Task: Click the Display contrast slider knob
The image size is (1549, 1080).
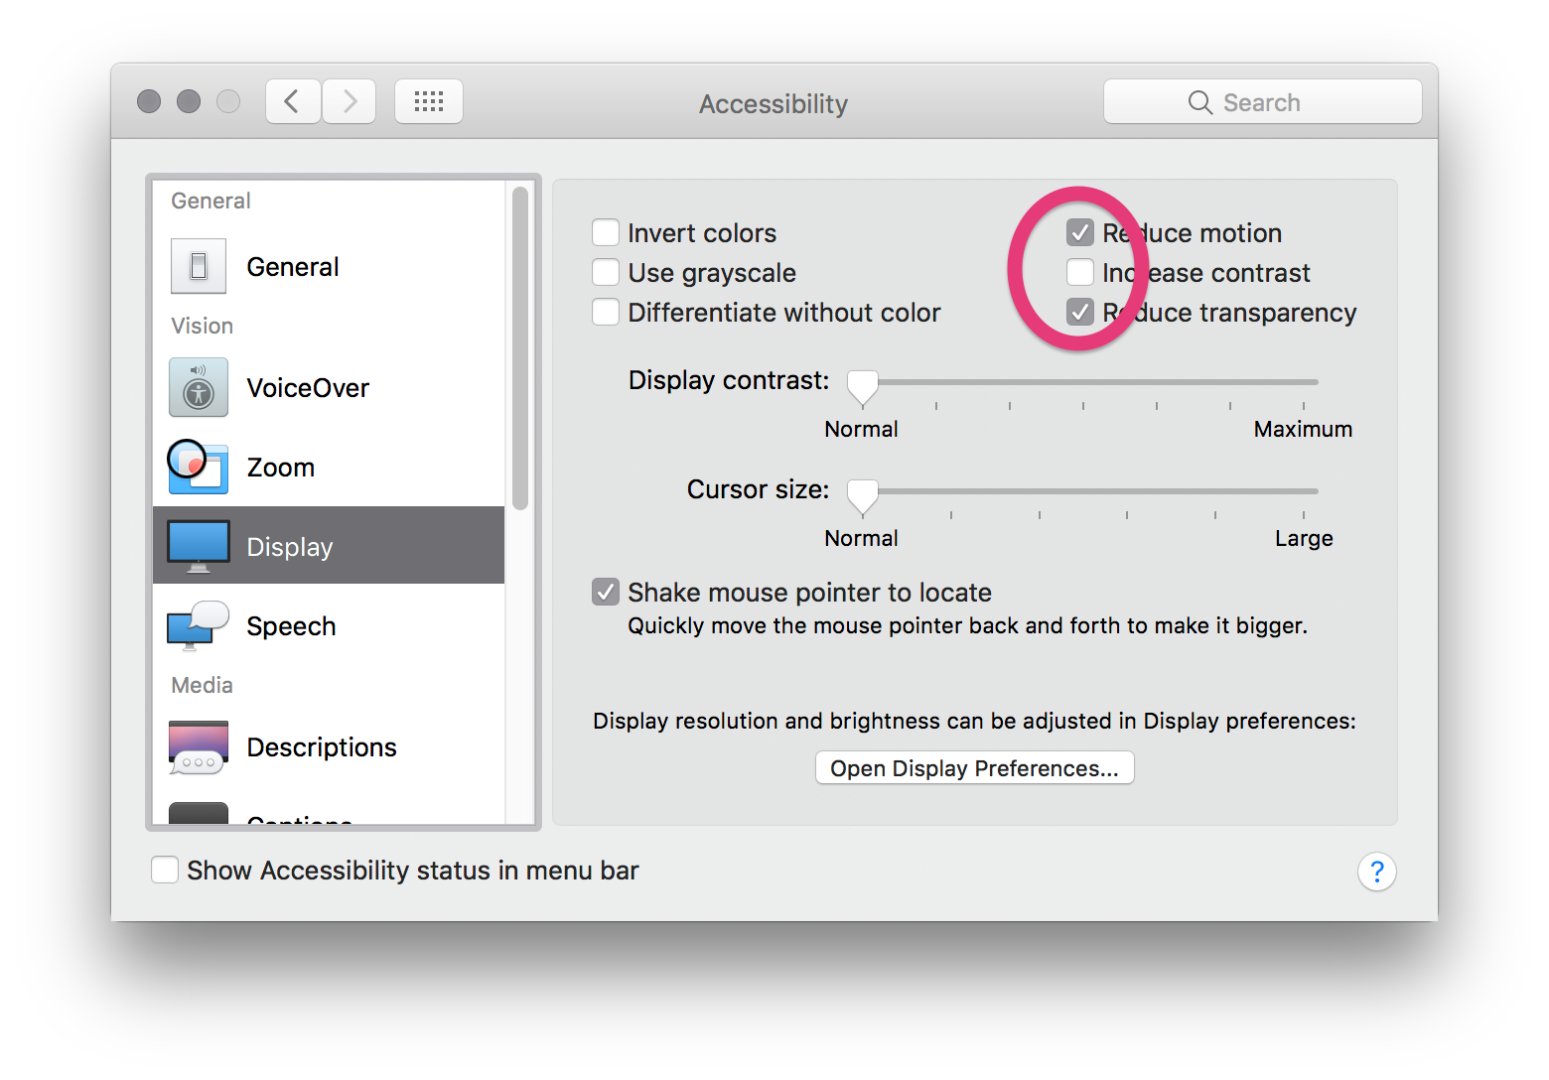Action: 862,385
